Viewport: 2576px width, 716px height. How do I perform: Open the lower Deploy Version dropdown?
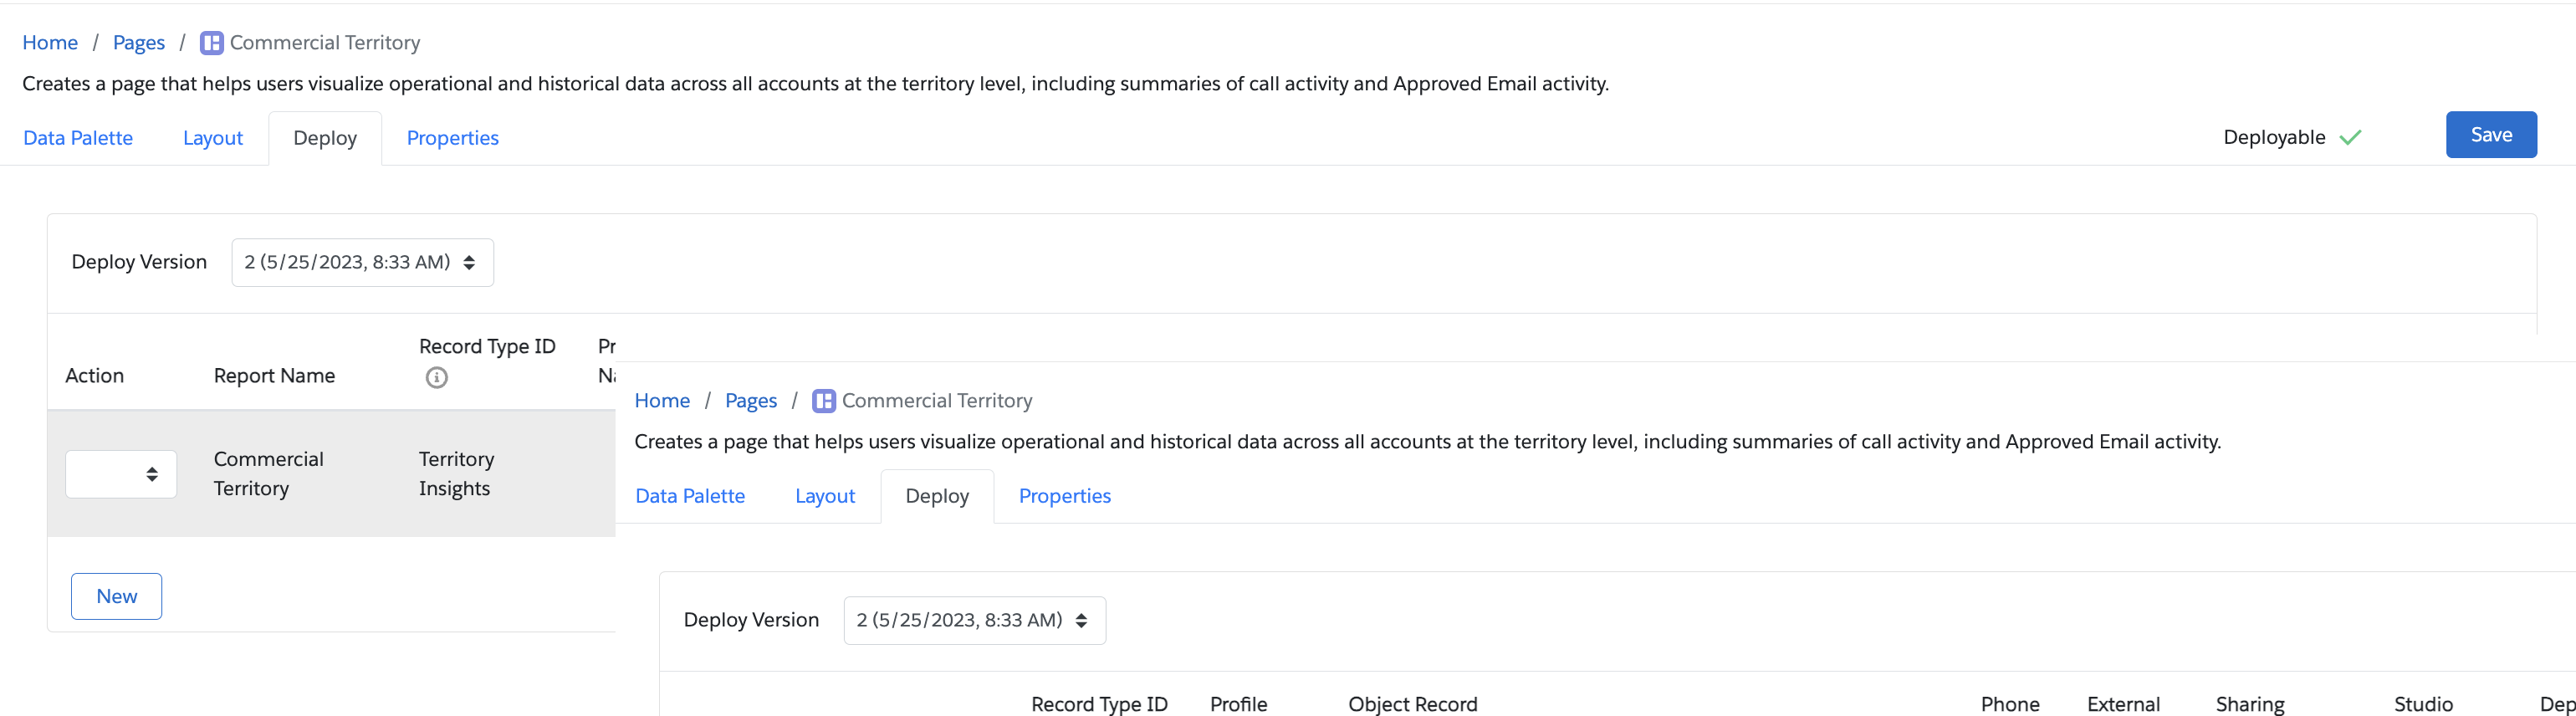point(974,620)
